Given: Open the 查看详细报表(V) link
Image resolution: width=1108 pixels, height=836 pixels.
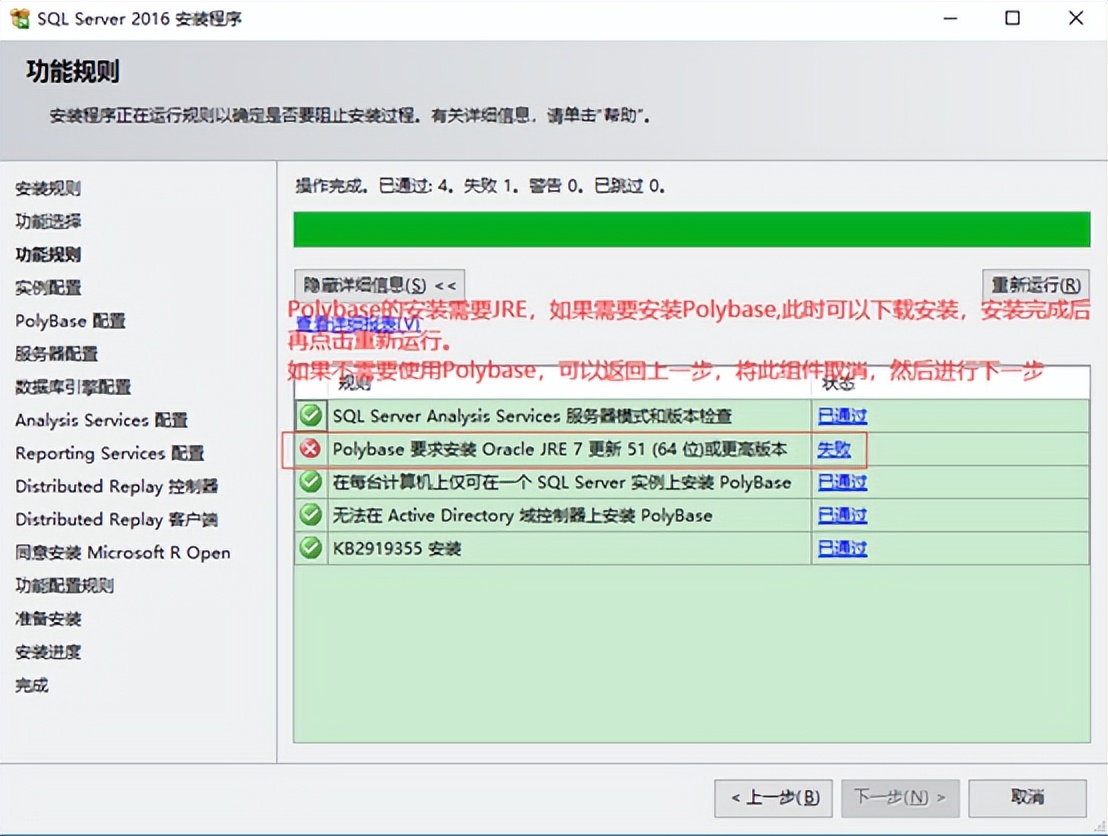Looking at the screenshot, I should point(358,324).
